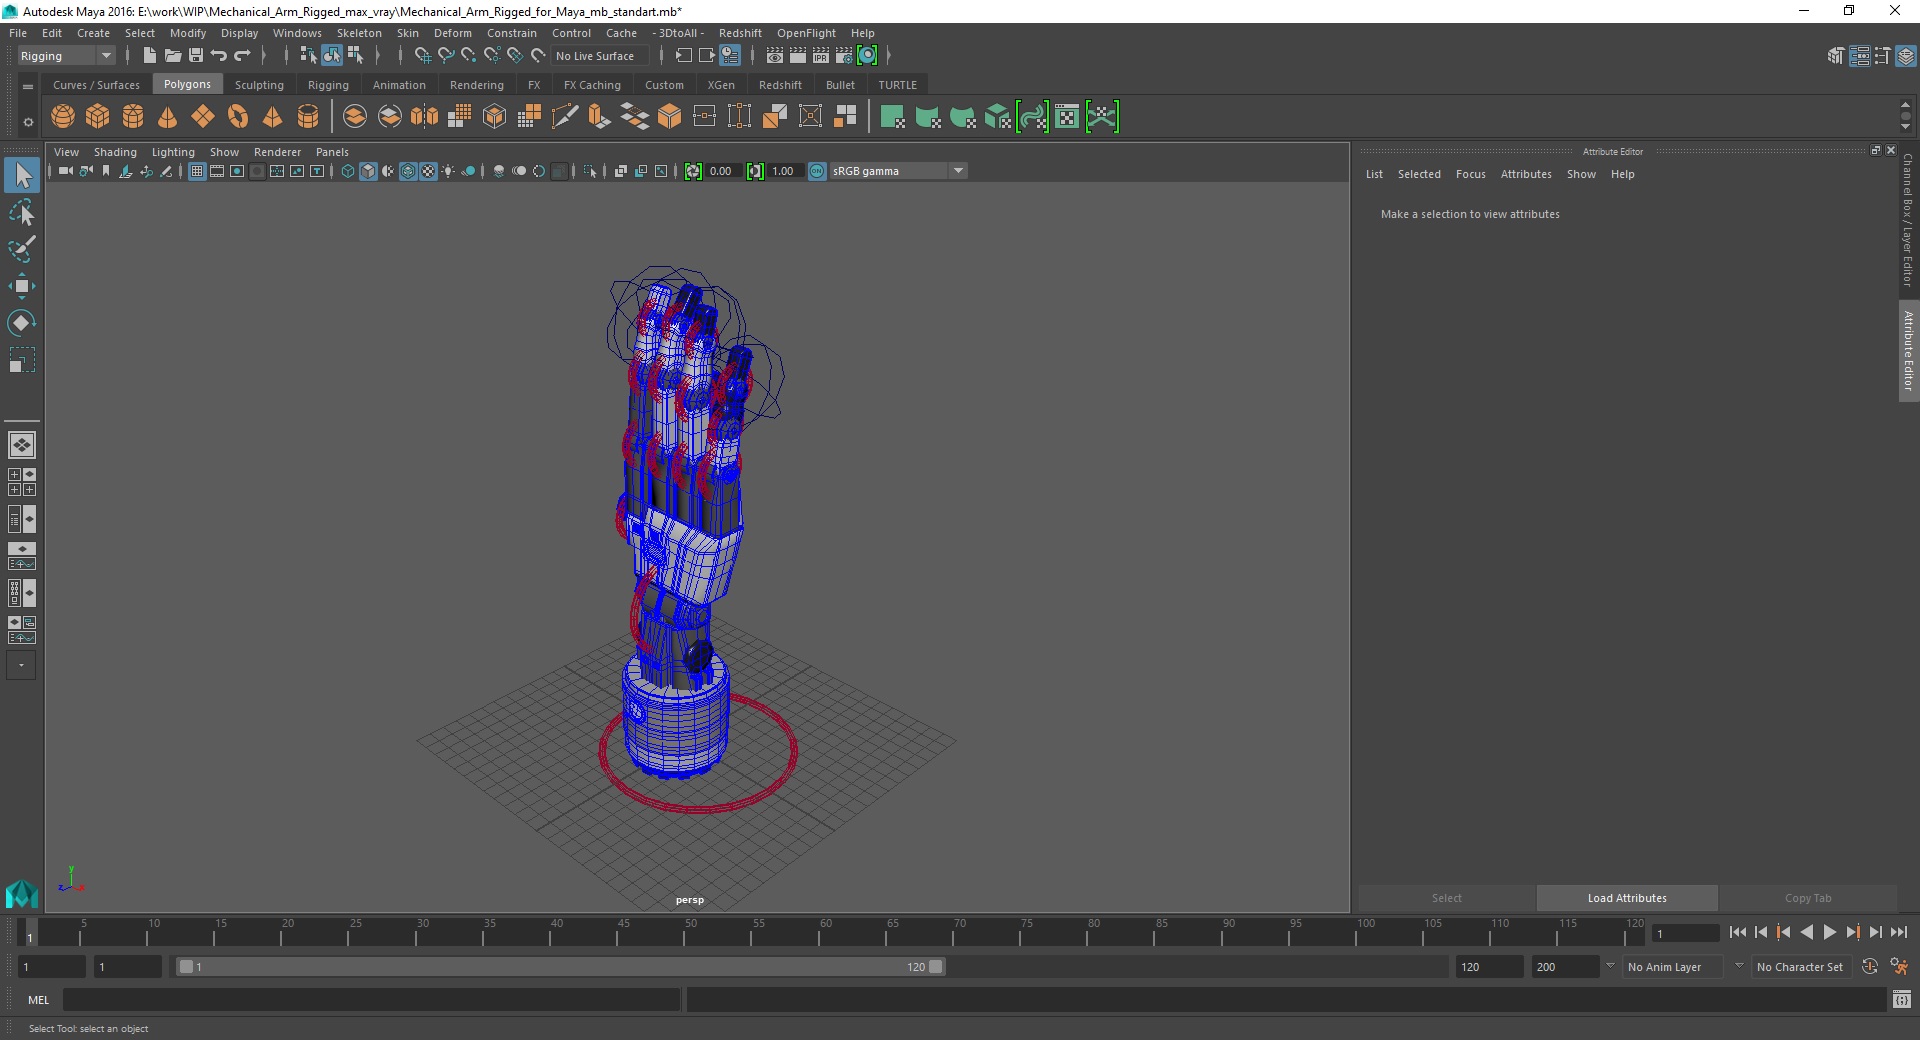Create a polygon torus from shelf

(x=238, y=117)
